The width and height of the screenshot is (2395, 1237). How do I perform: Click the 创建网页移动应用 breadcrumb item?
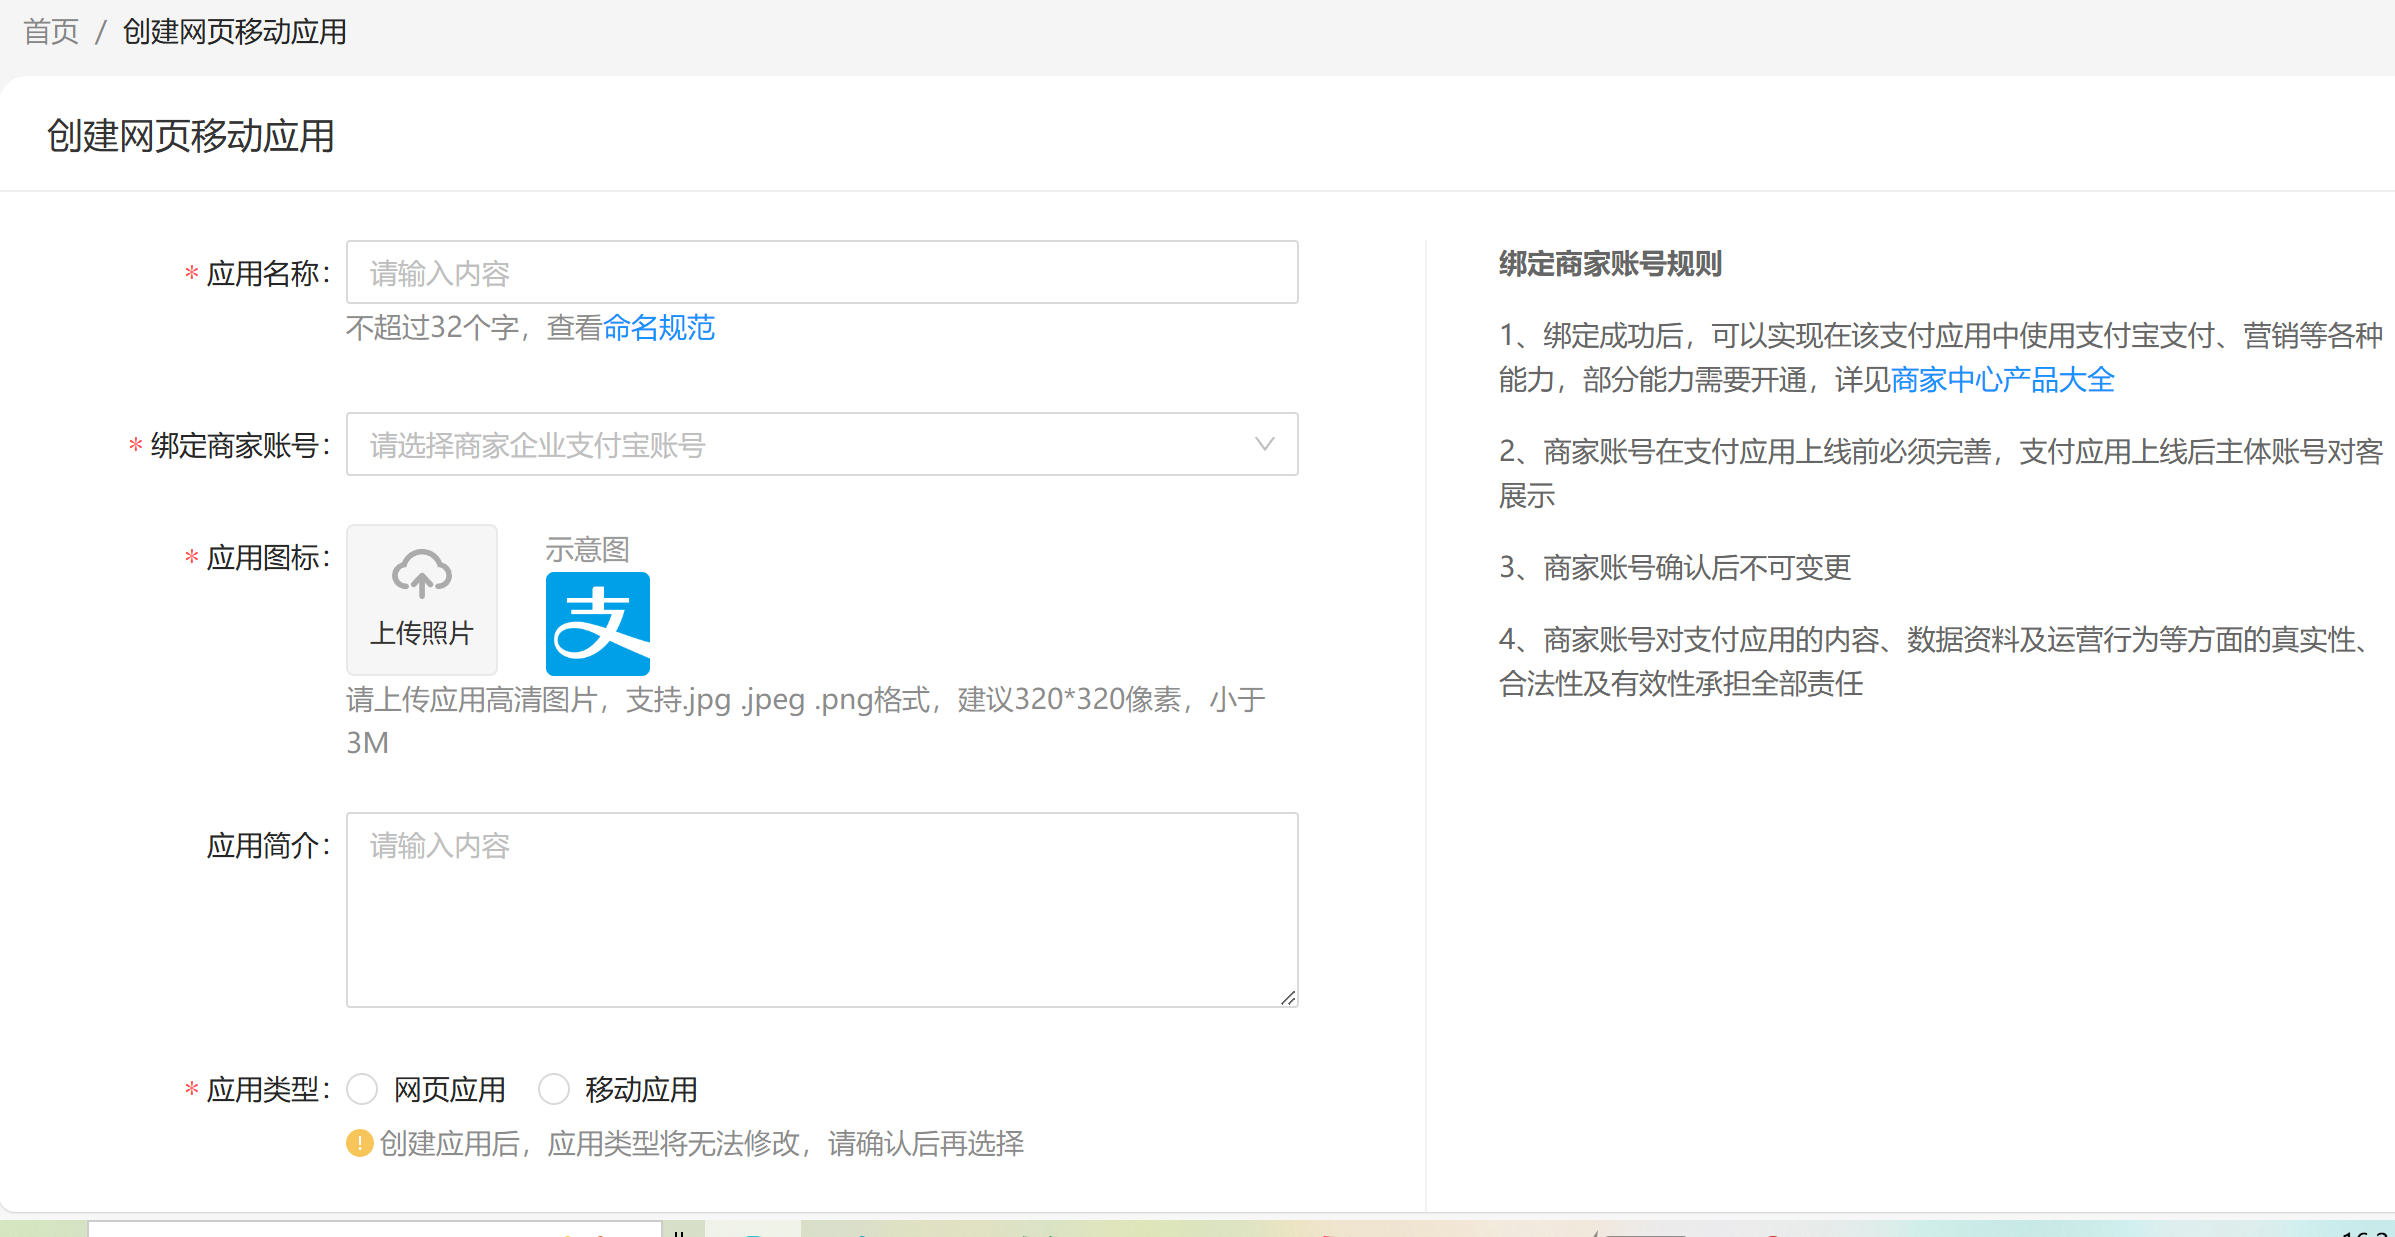[234, 32]
